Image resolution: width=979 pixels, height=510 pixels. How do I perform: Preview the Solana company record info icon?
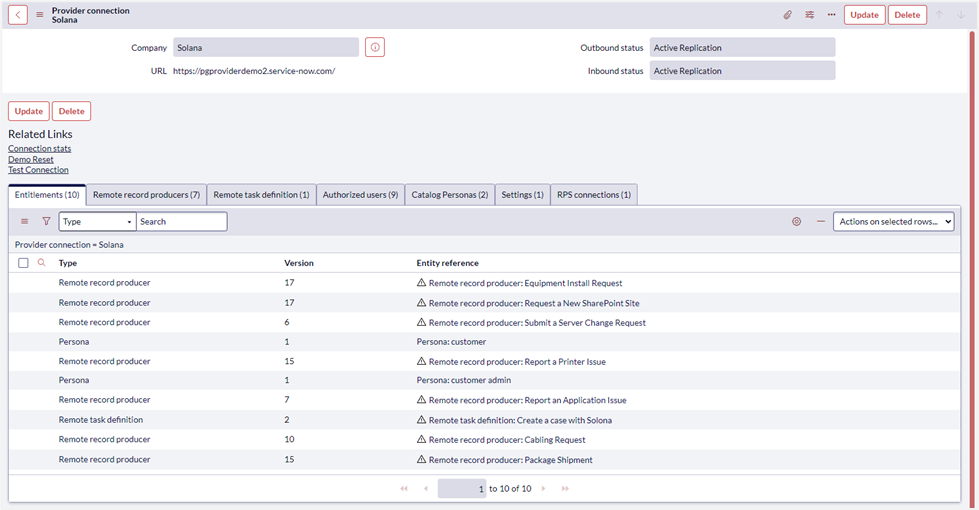click(375, 47)
